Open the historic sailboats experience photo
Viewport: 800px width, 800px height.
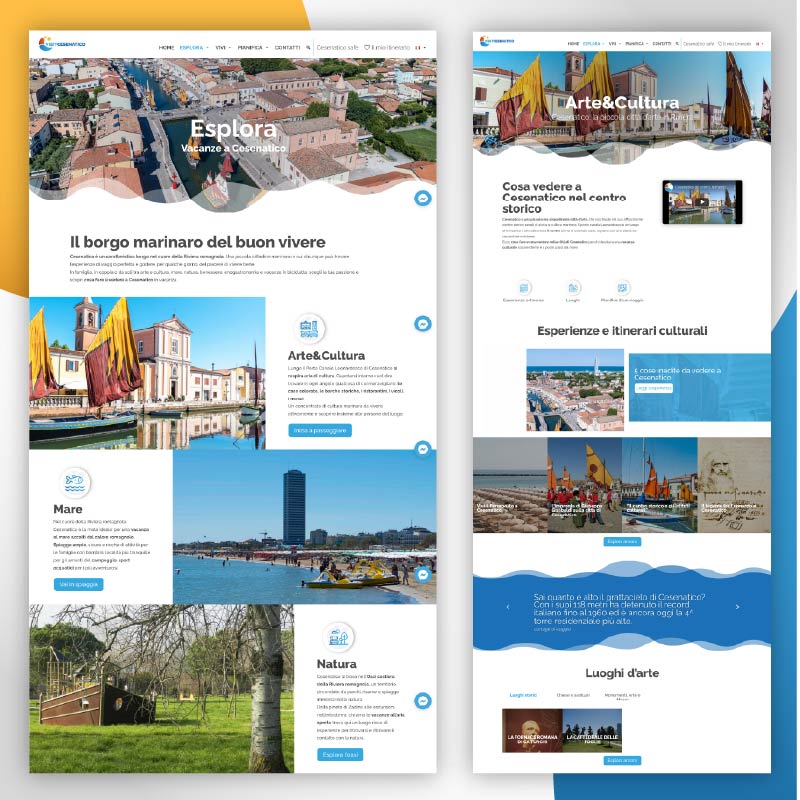pos(660,485)
